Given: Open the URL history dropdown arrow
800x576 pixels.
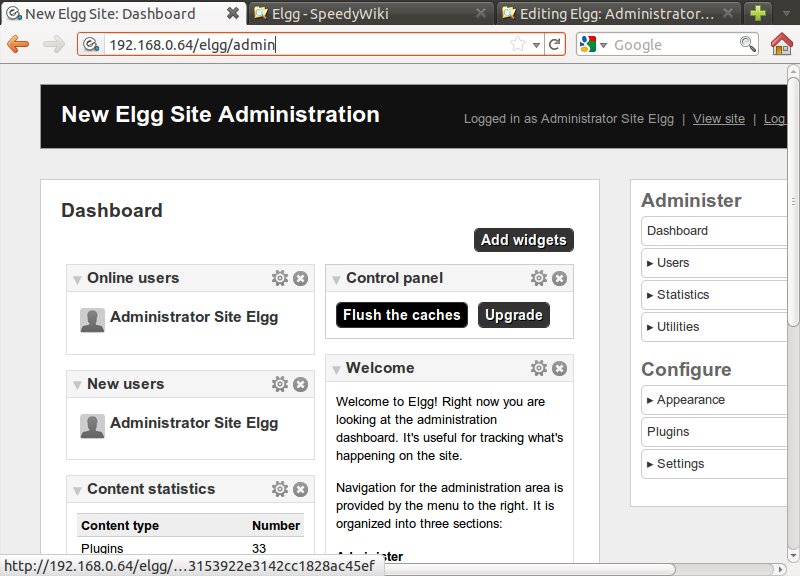Looking at the screenshot, I should (x=536, y=45).
